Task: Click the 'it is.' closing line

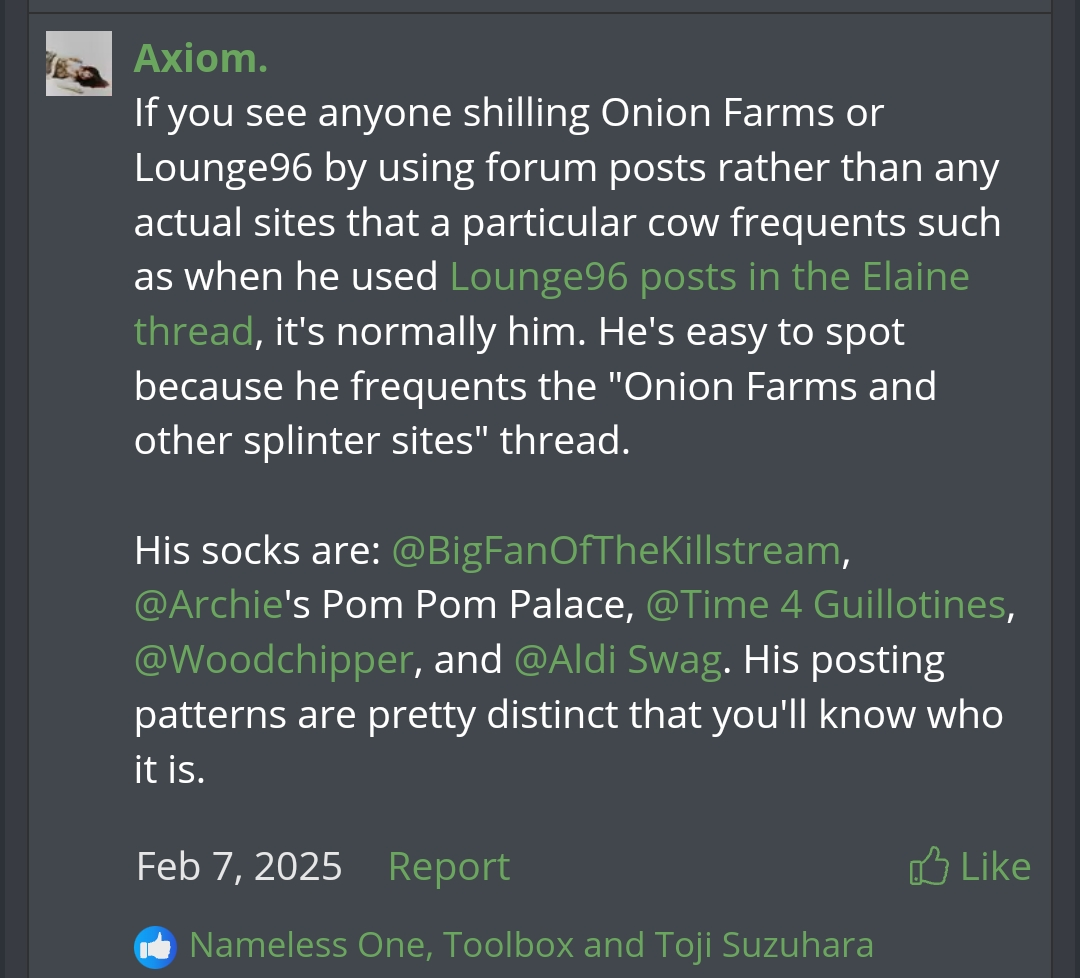Action: 169,769
